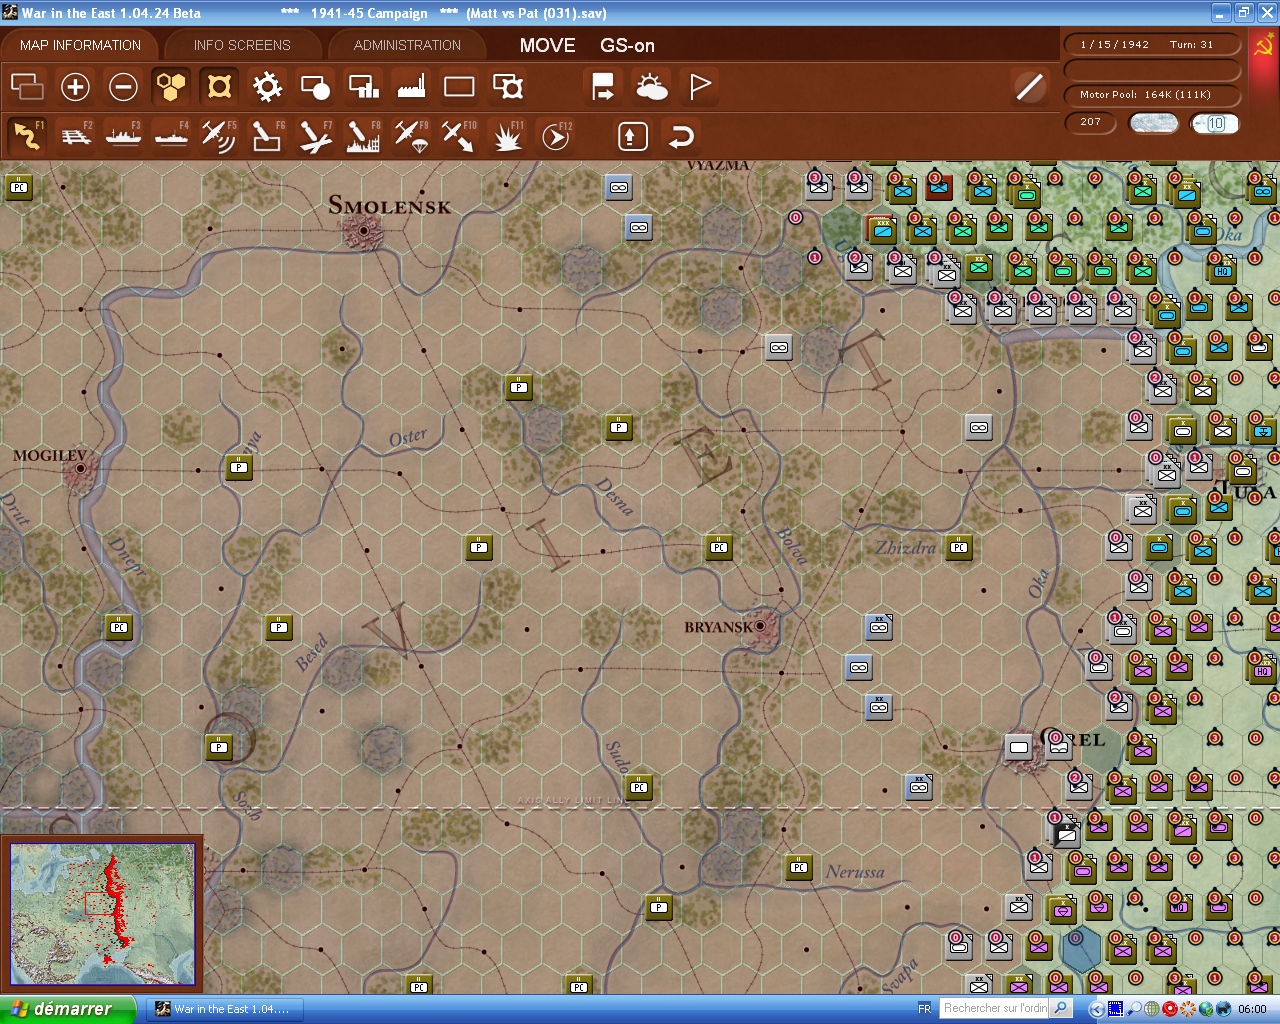The width and height of the screenshot is (1280, 1024).
Task: Click the End Turn button (F12)
Action: 556,136
